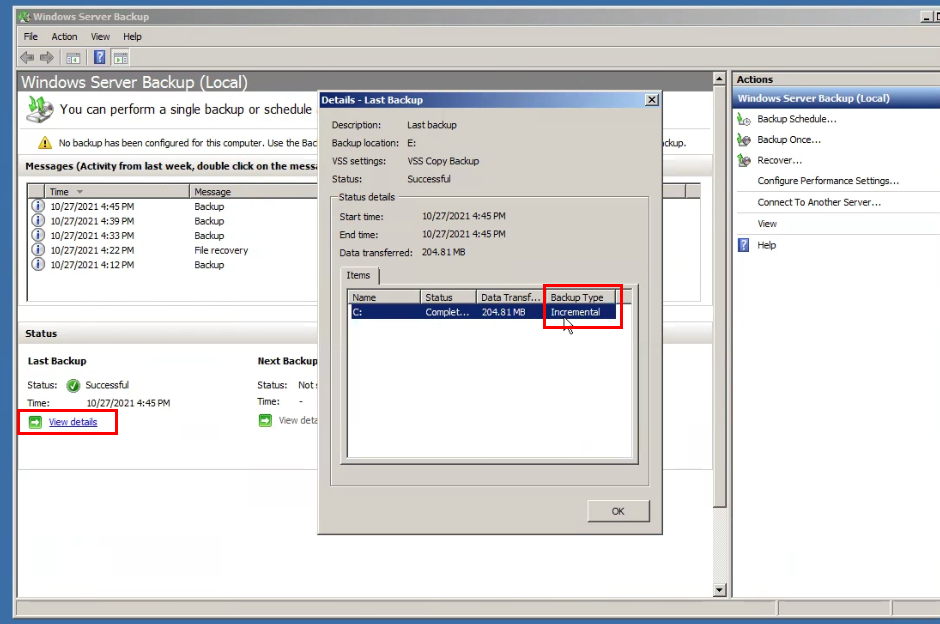The width and height of the screenshot is (940, 624).
Task: Click the Backup Once icon in Actions
Action: 744,140
